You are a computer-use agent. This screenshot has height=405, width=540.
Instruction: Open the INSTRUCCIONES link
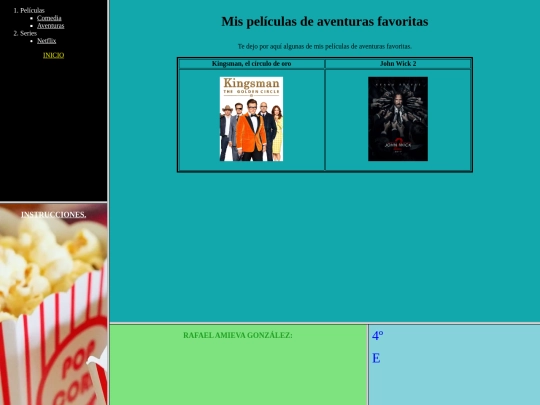click(53, 215)
